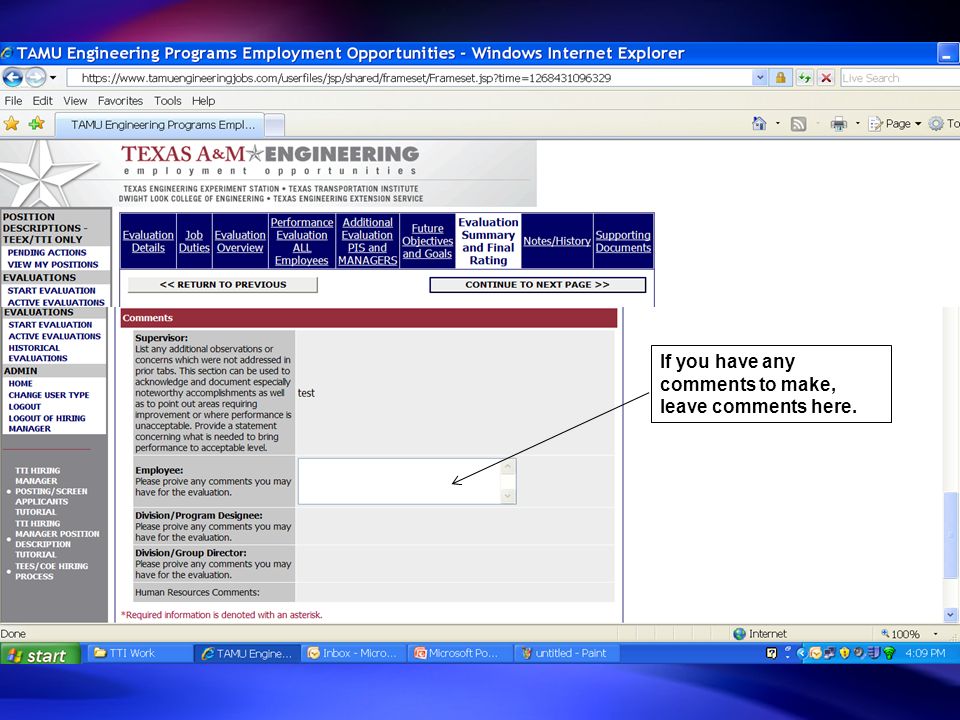Open the File menu

(13, 100)
